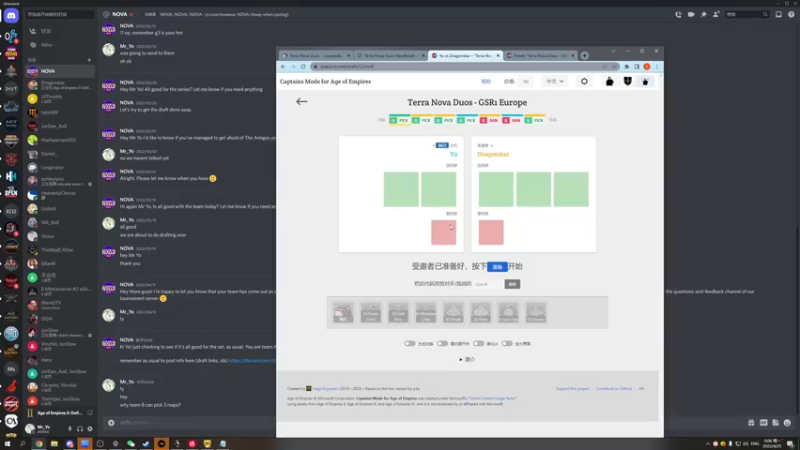
Task: Click the browser back arrow
Action: pyautogui.click(x=283, y=66)
